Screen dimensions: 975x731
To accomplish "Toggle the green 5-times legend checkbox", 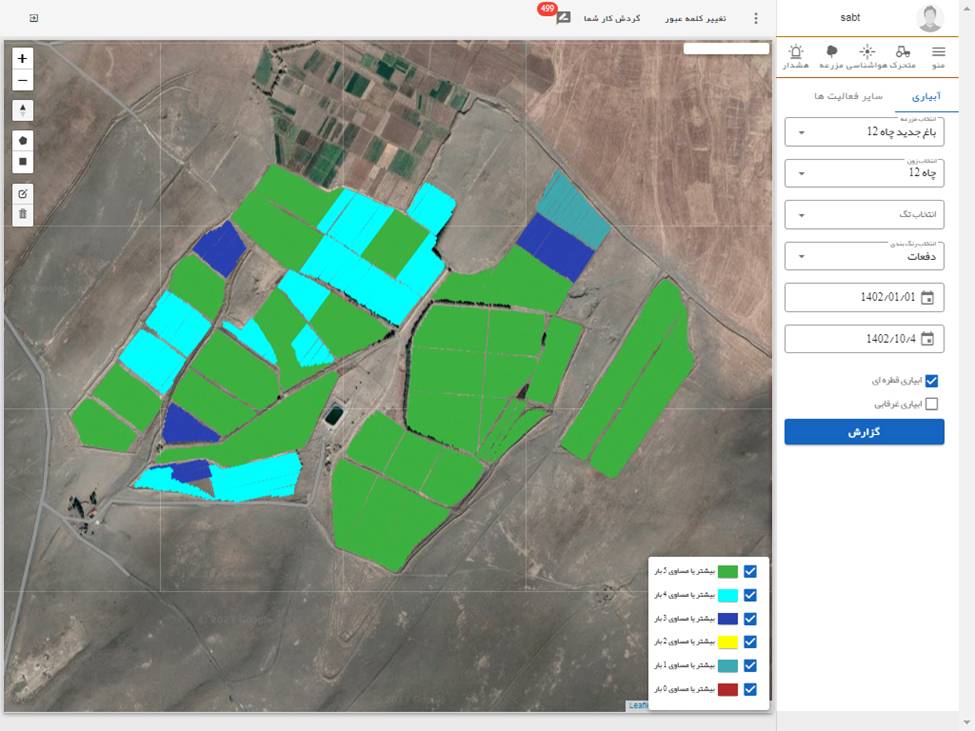I will pos(750,572).
